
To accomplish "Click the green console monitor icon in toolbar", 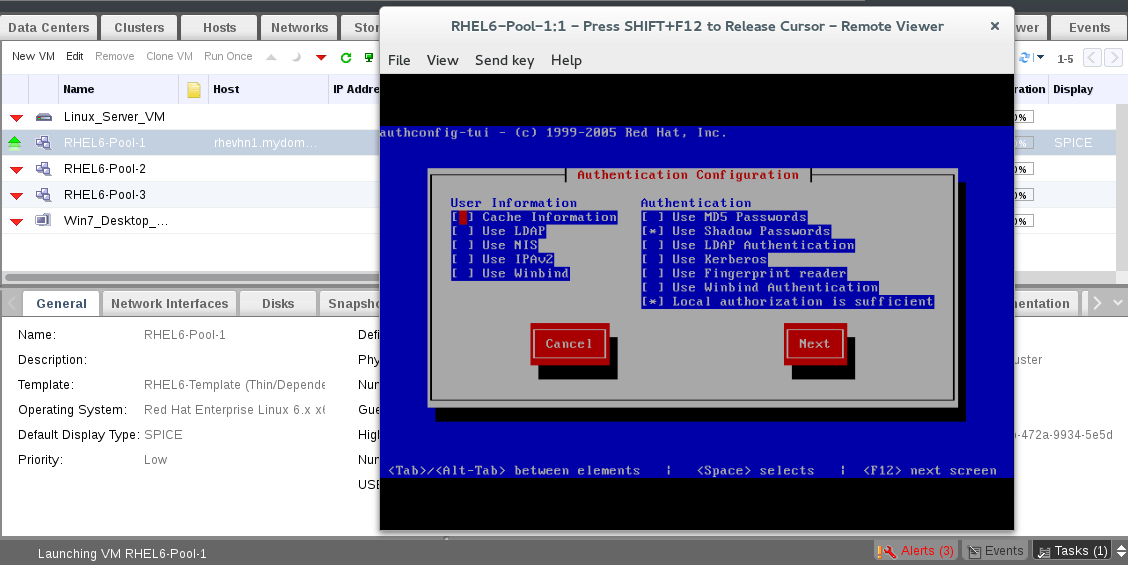I will pyautogui.click(x=369, y=58).
